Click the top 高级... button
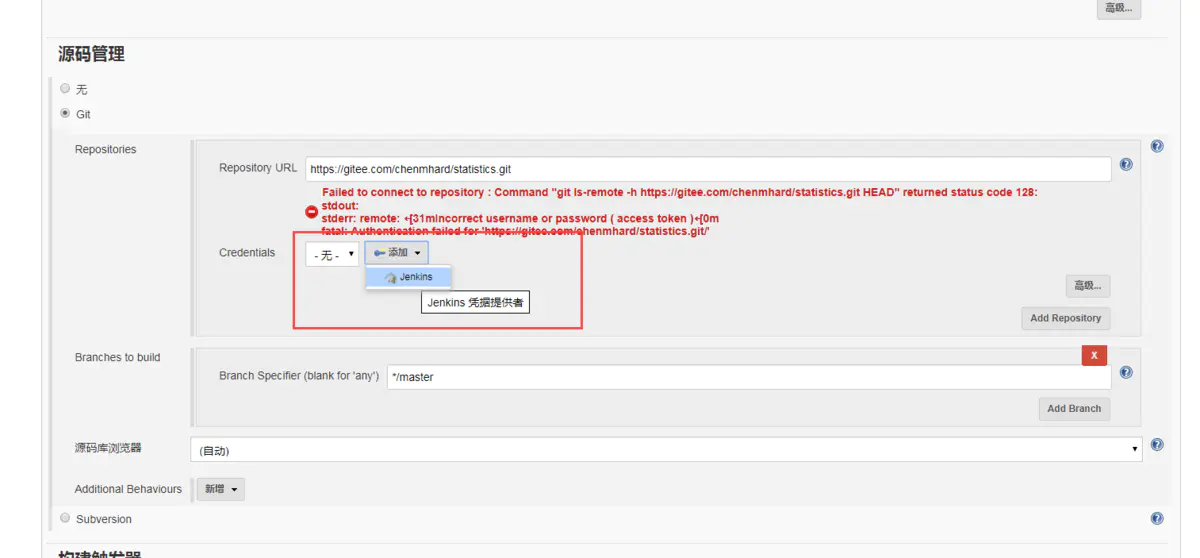 (x=1119, y=8)
